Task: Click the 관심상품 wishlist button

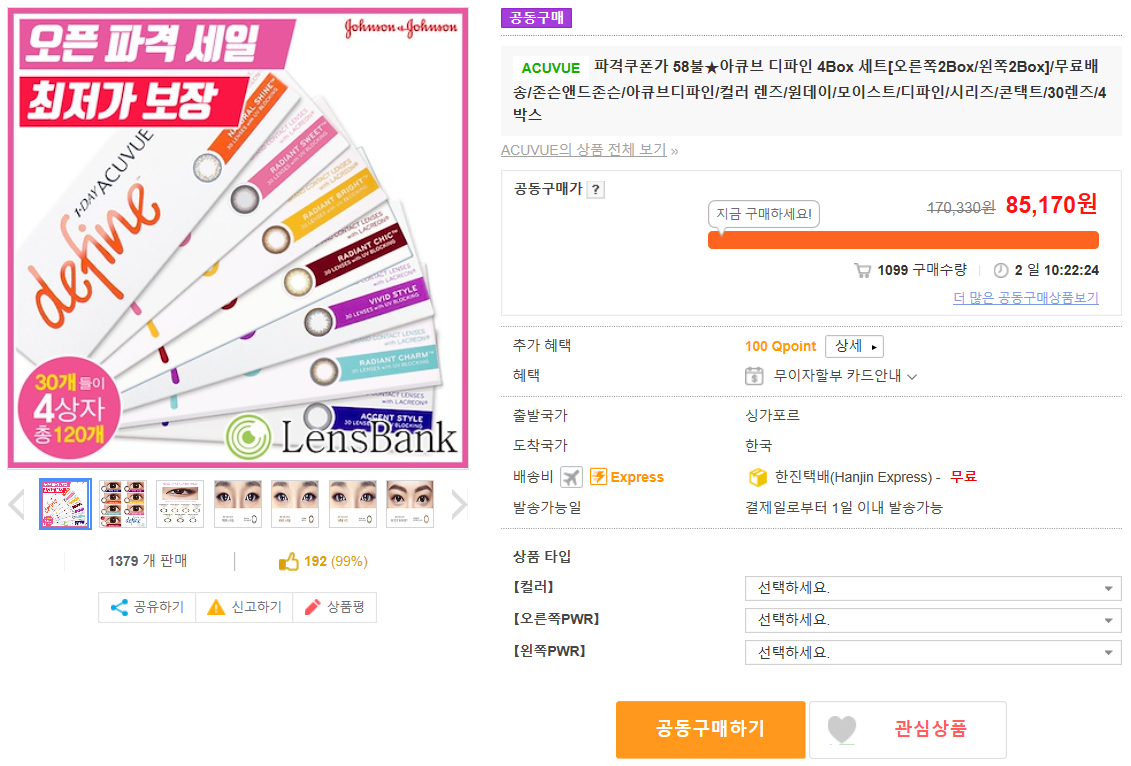Action: pos(908,729)
